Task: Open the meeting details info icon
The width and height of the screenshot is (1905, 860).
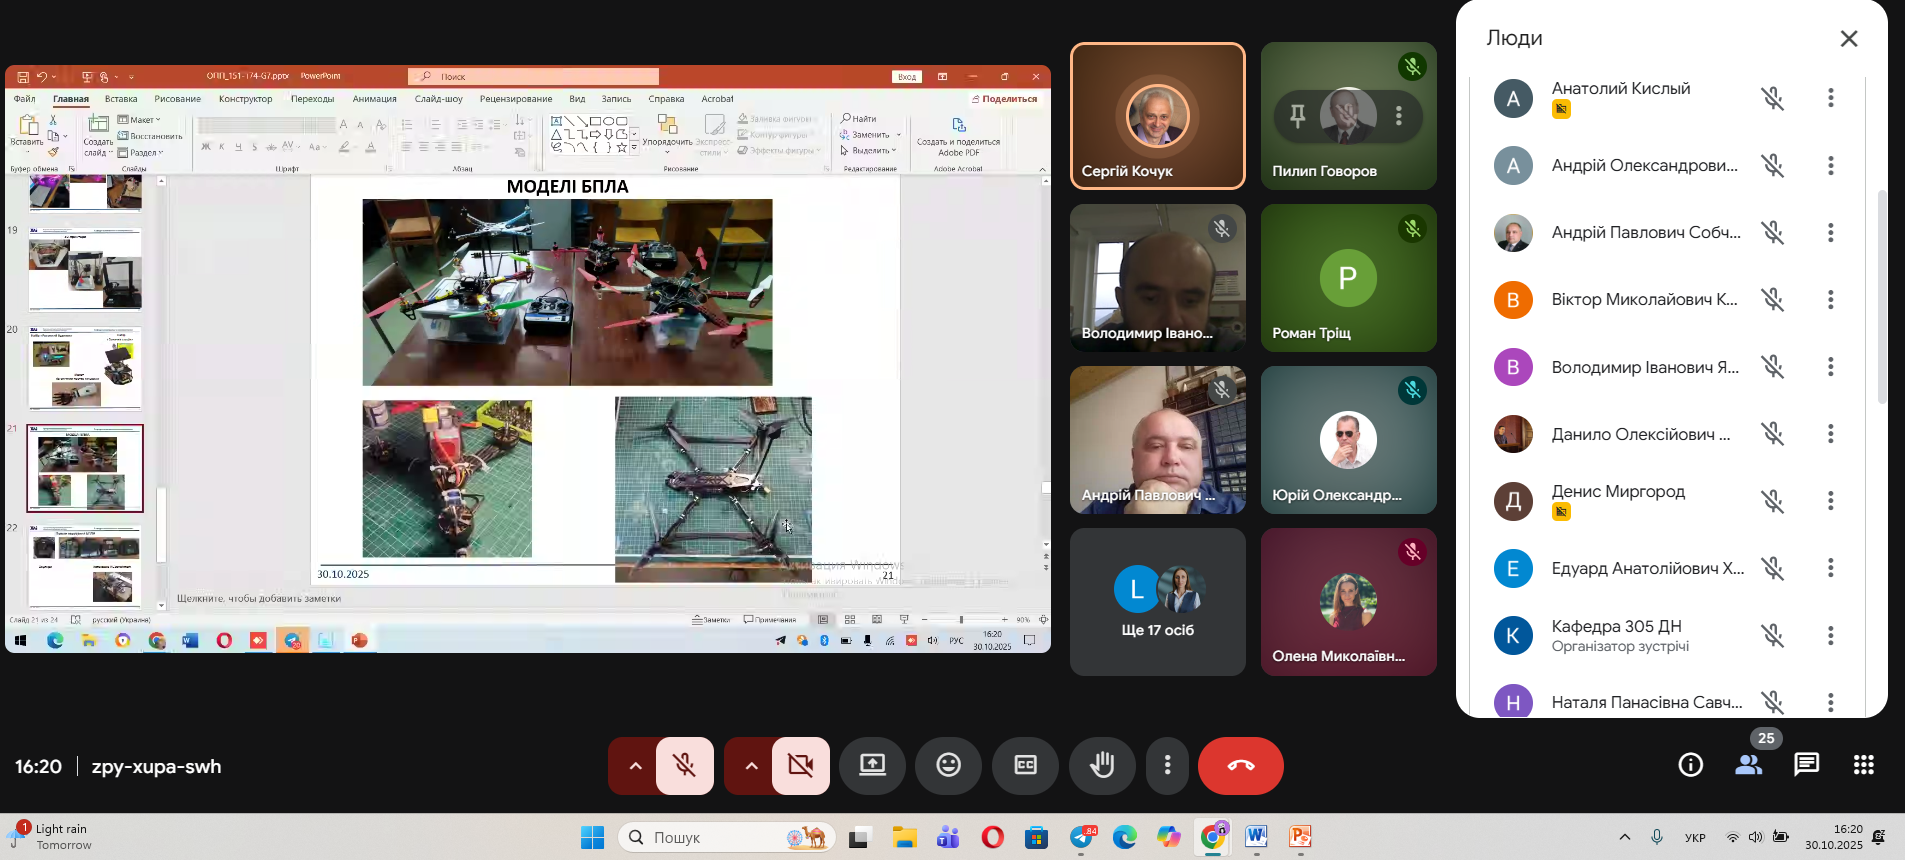Action: (x=1690, y=765)
